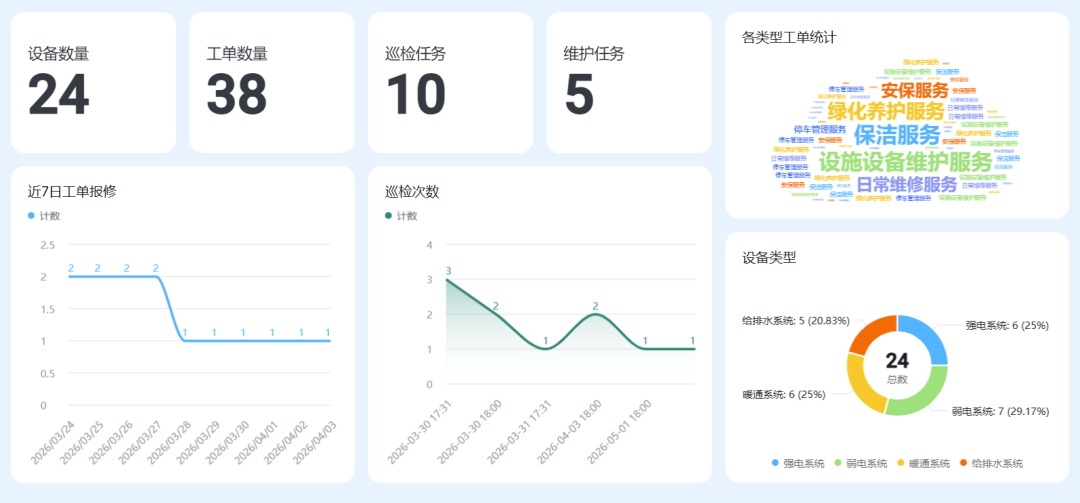Click the 2026/03/25 x-axis date label
1080x503 pixels.
tap(79, 441)
